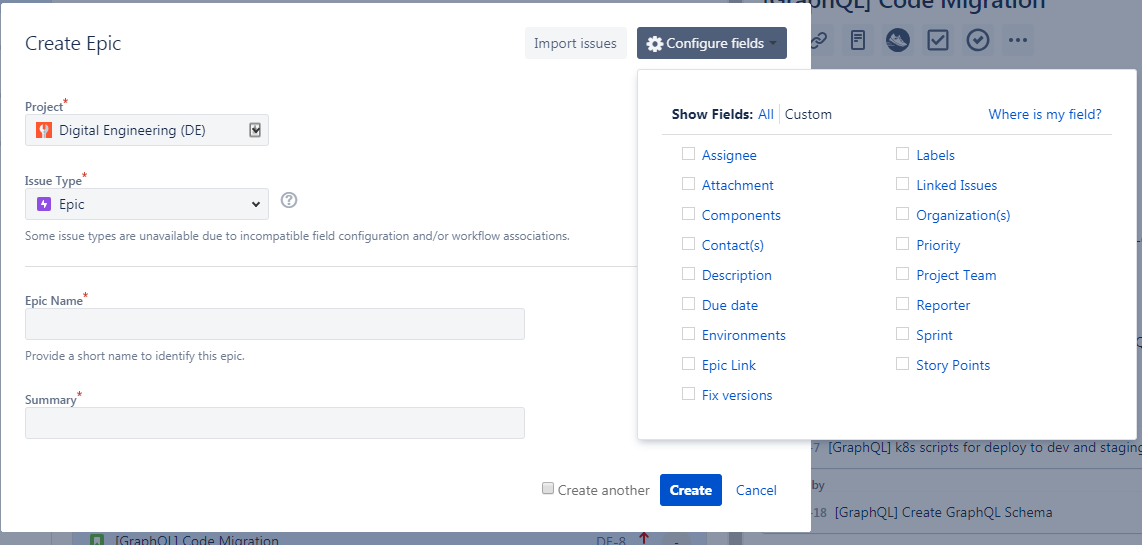Click the purple Epic lightning icon

click(44, 205)
